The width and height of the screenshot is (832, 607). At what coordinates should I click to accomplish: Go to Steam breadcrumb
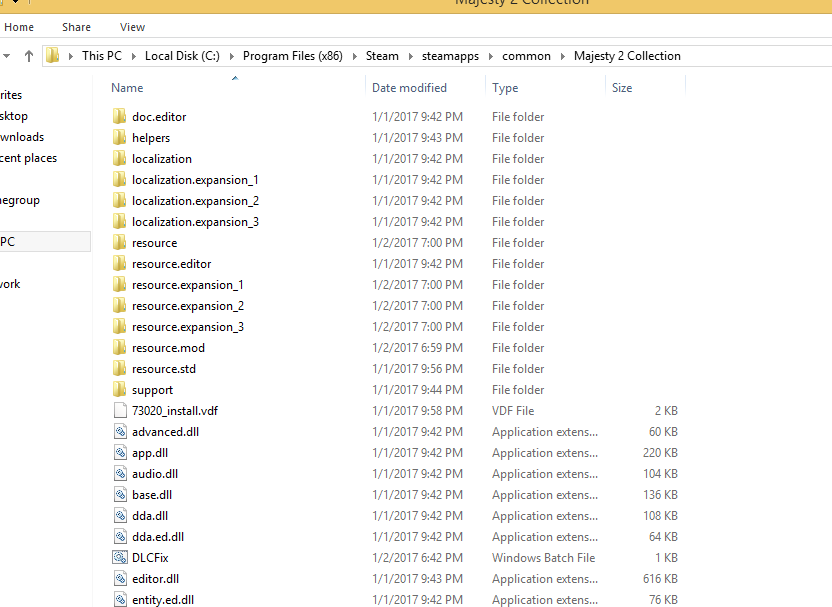(382, 56)
